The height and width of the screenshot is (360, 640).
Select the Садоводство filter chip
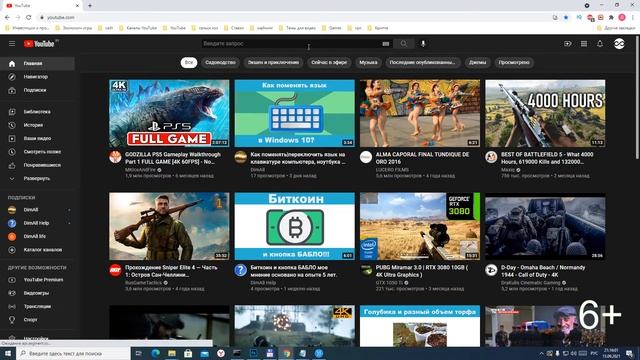point(220,62)
